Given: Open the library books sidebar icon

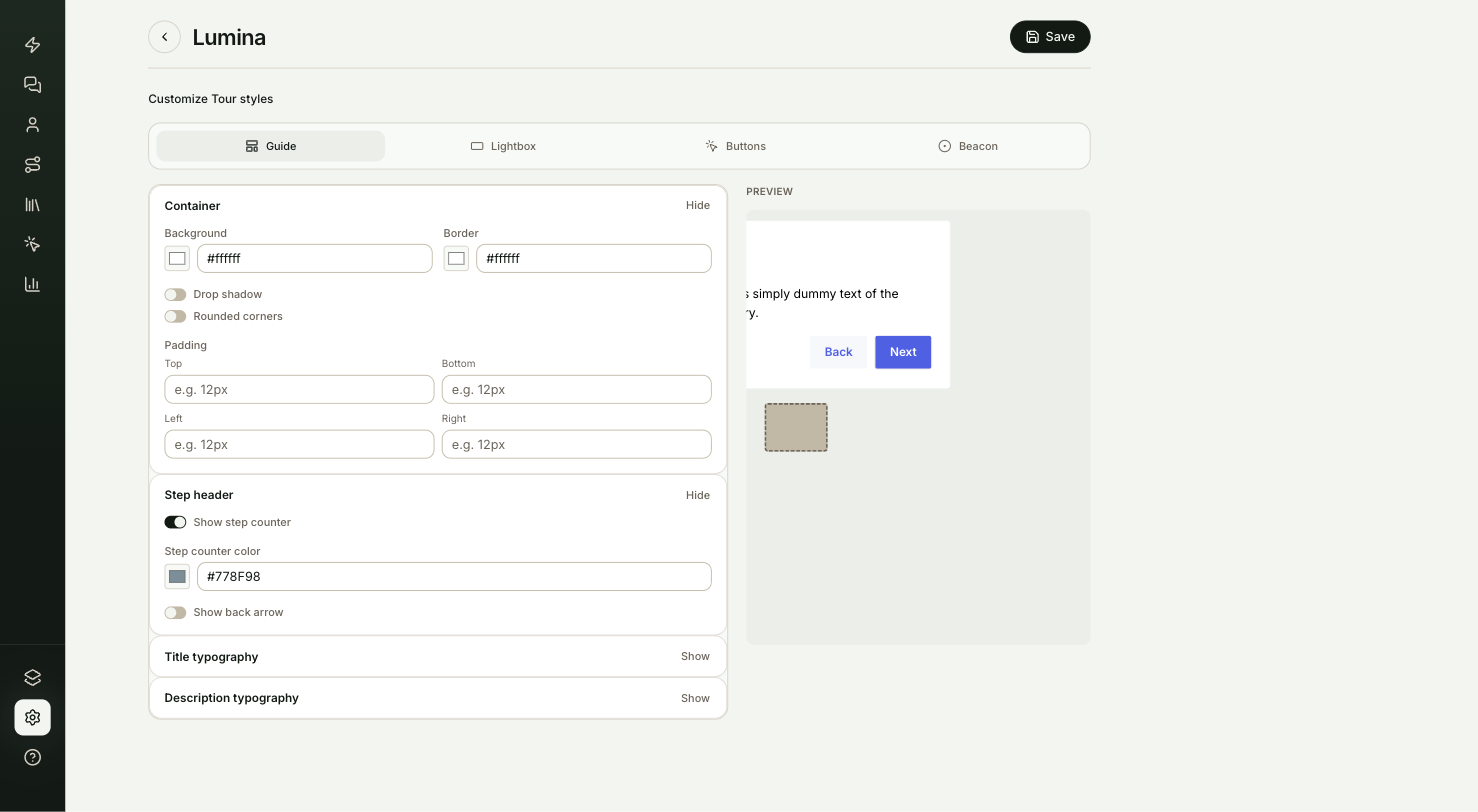Looking at the screenshot, I should pos(32,204).
